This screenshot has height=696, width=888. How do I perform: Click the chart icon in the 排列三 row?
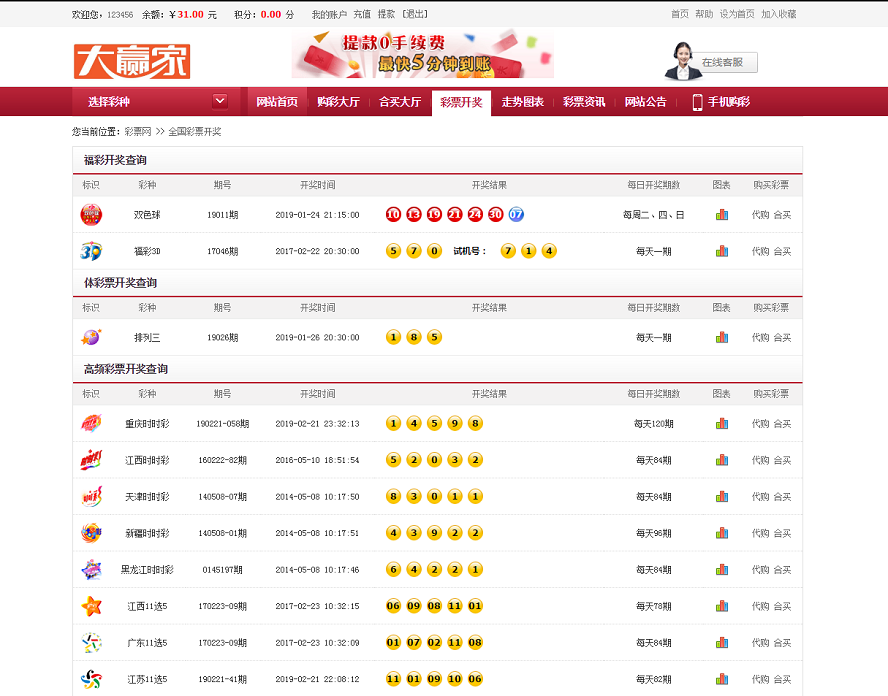[x=722, y=338]
